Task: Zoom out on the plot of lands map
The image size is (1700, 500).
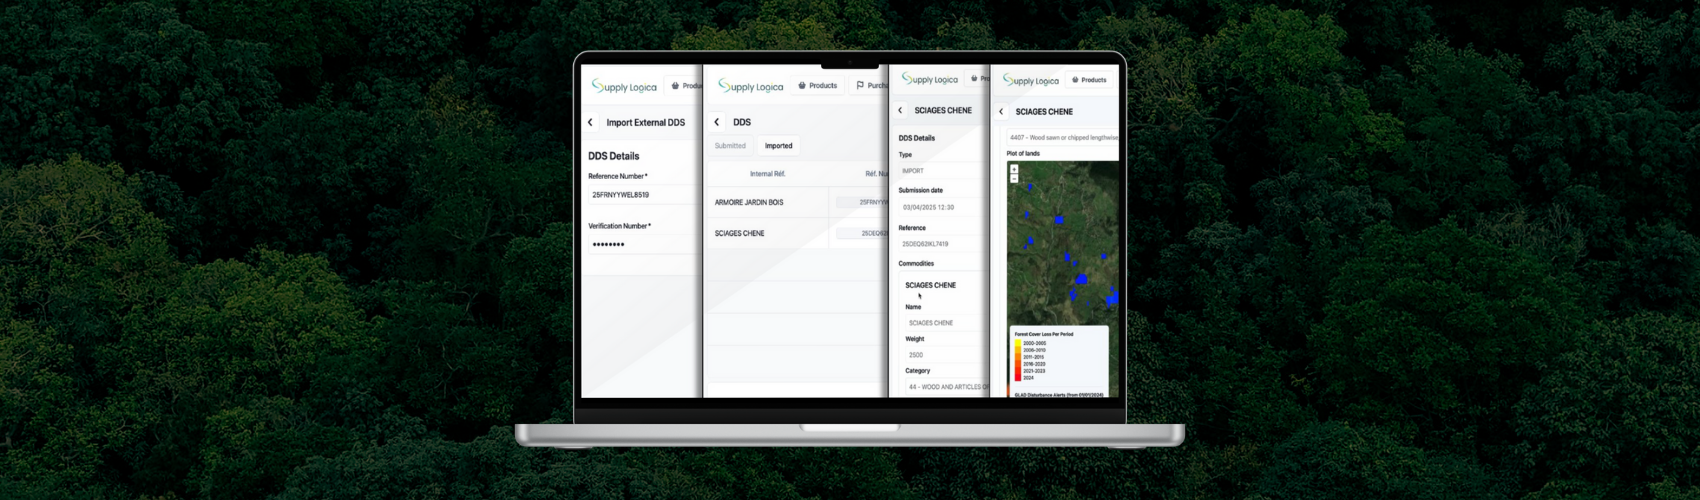Action: pos(1014,178)
